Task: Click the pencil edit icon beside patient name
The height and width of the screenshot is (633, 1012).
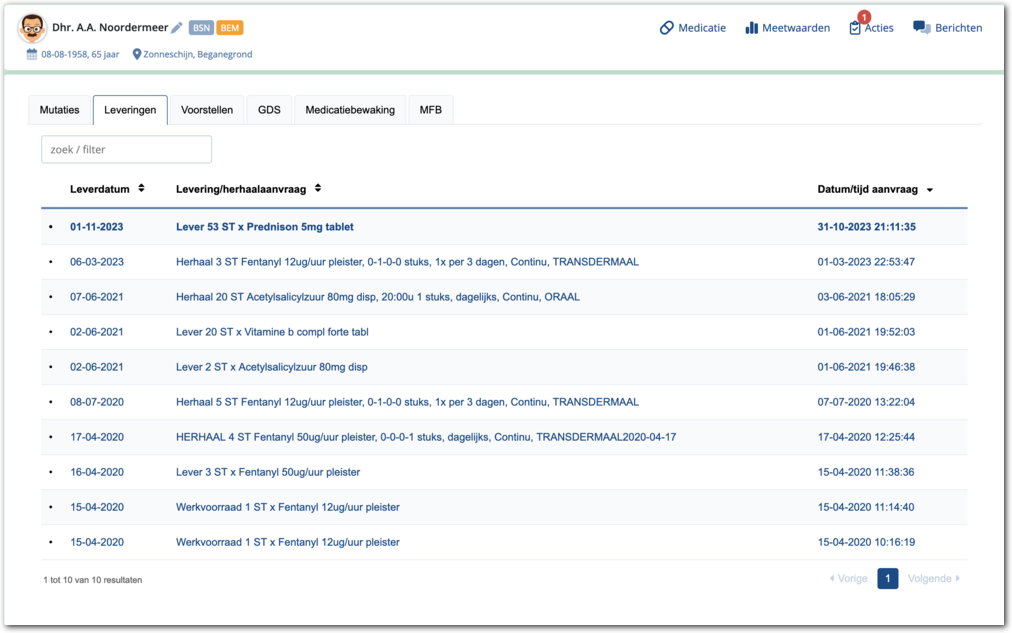Action: coord(177,28)
